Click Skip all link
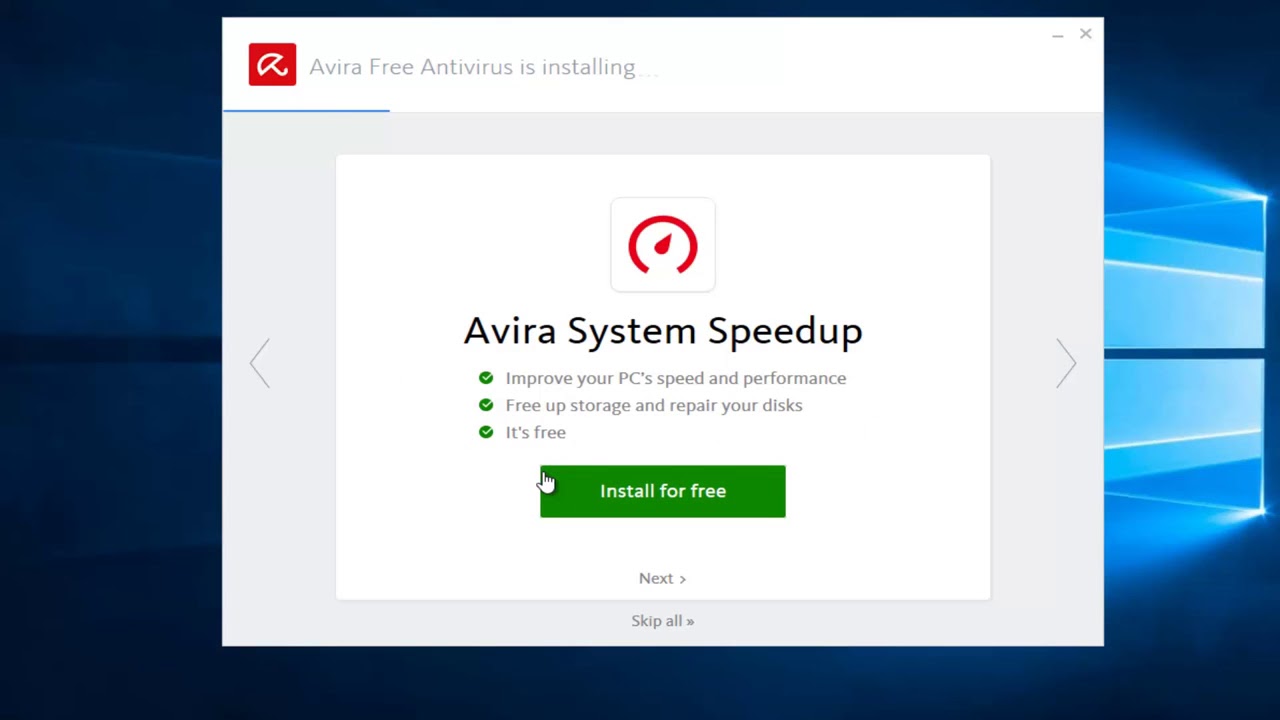Image resolution: width=1280 pixels, height=720 pixels. [x=662, y=621]
